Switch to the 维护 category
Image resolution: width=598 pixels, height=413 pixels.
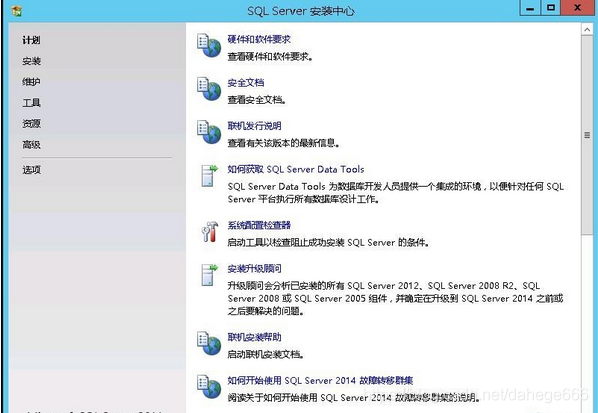31,82
